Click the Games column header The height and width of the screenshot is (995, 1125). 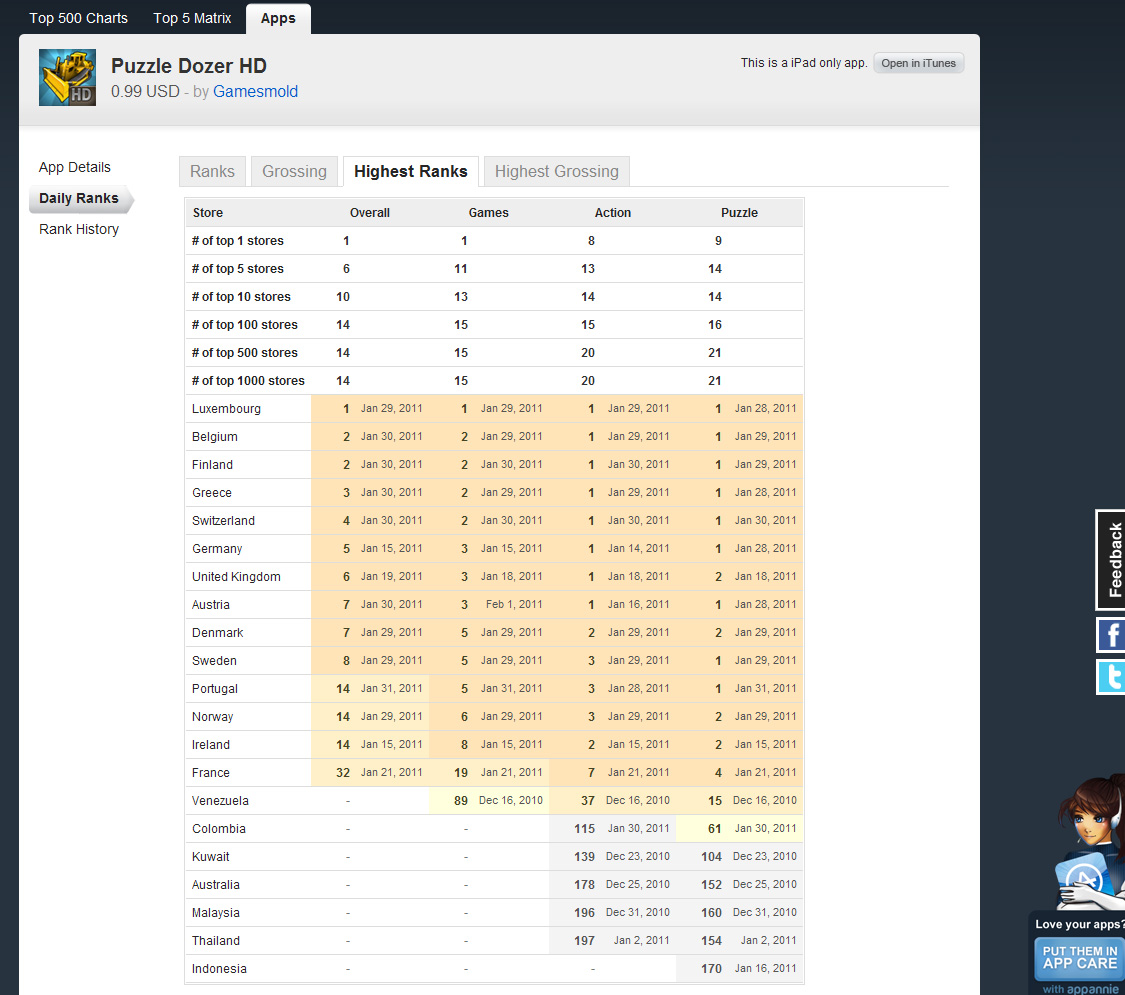click(x=489, y=213)
